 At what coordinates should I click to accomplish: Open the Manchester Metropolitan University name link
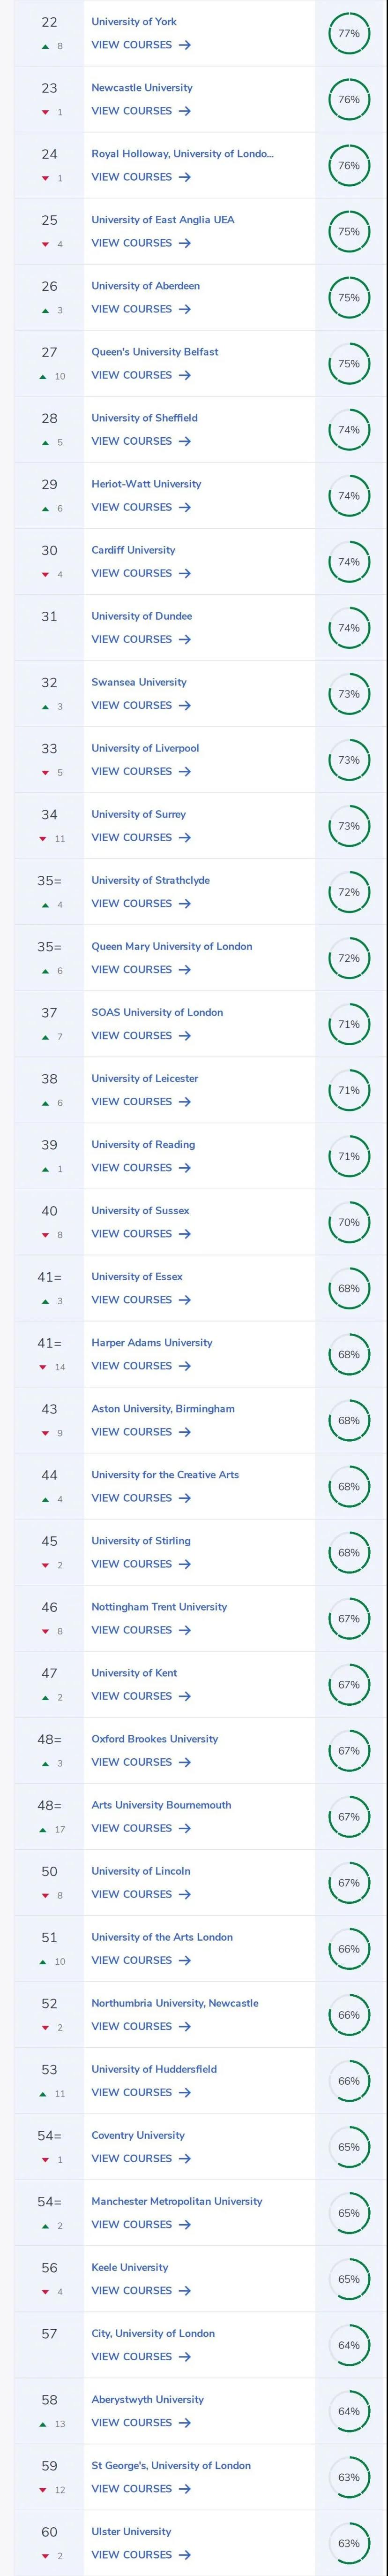tap(176, 2201)
